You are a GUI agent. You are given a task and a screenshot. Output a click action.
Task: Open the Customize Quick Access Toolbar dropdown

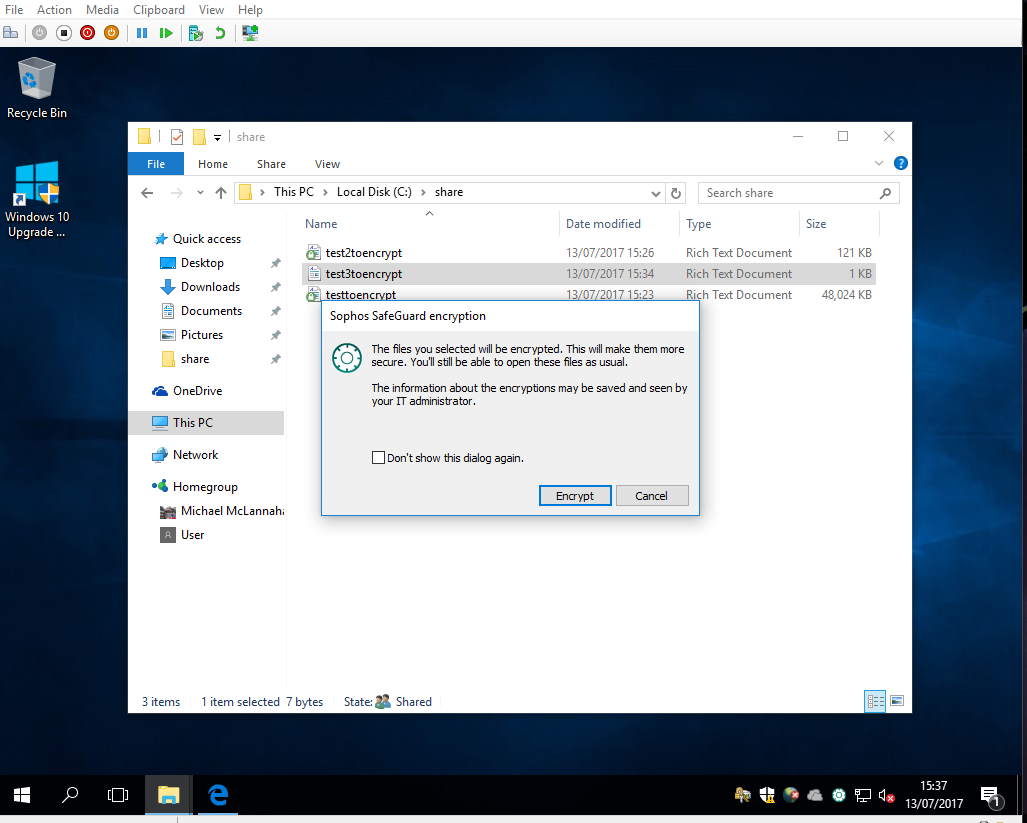pos(217,137)
